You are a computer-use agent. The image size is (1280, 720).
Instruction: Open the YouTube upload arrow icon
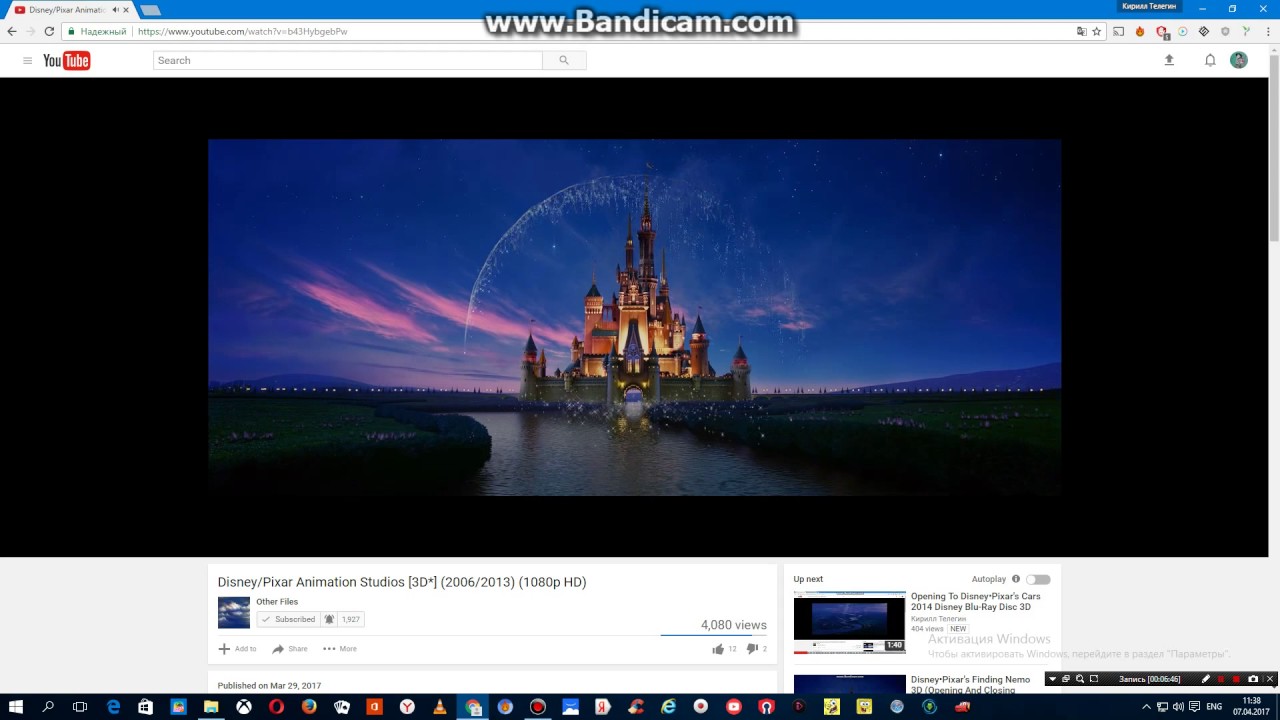point(1169,60)
